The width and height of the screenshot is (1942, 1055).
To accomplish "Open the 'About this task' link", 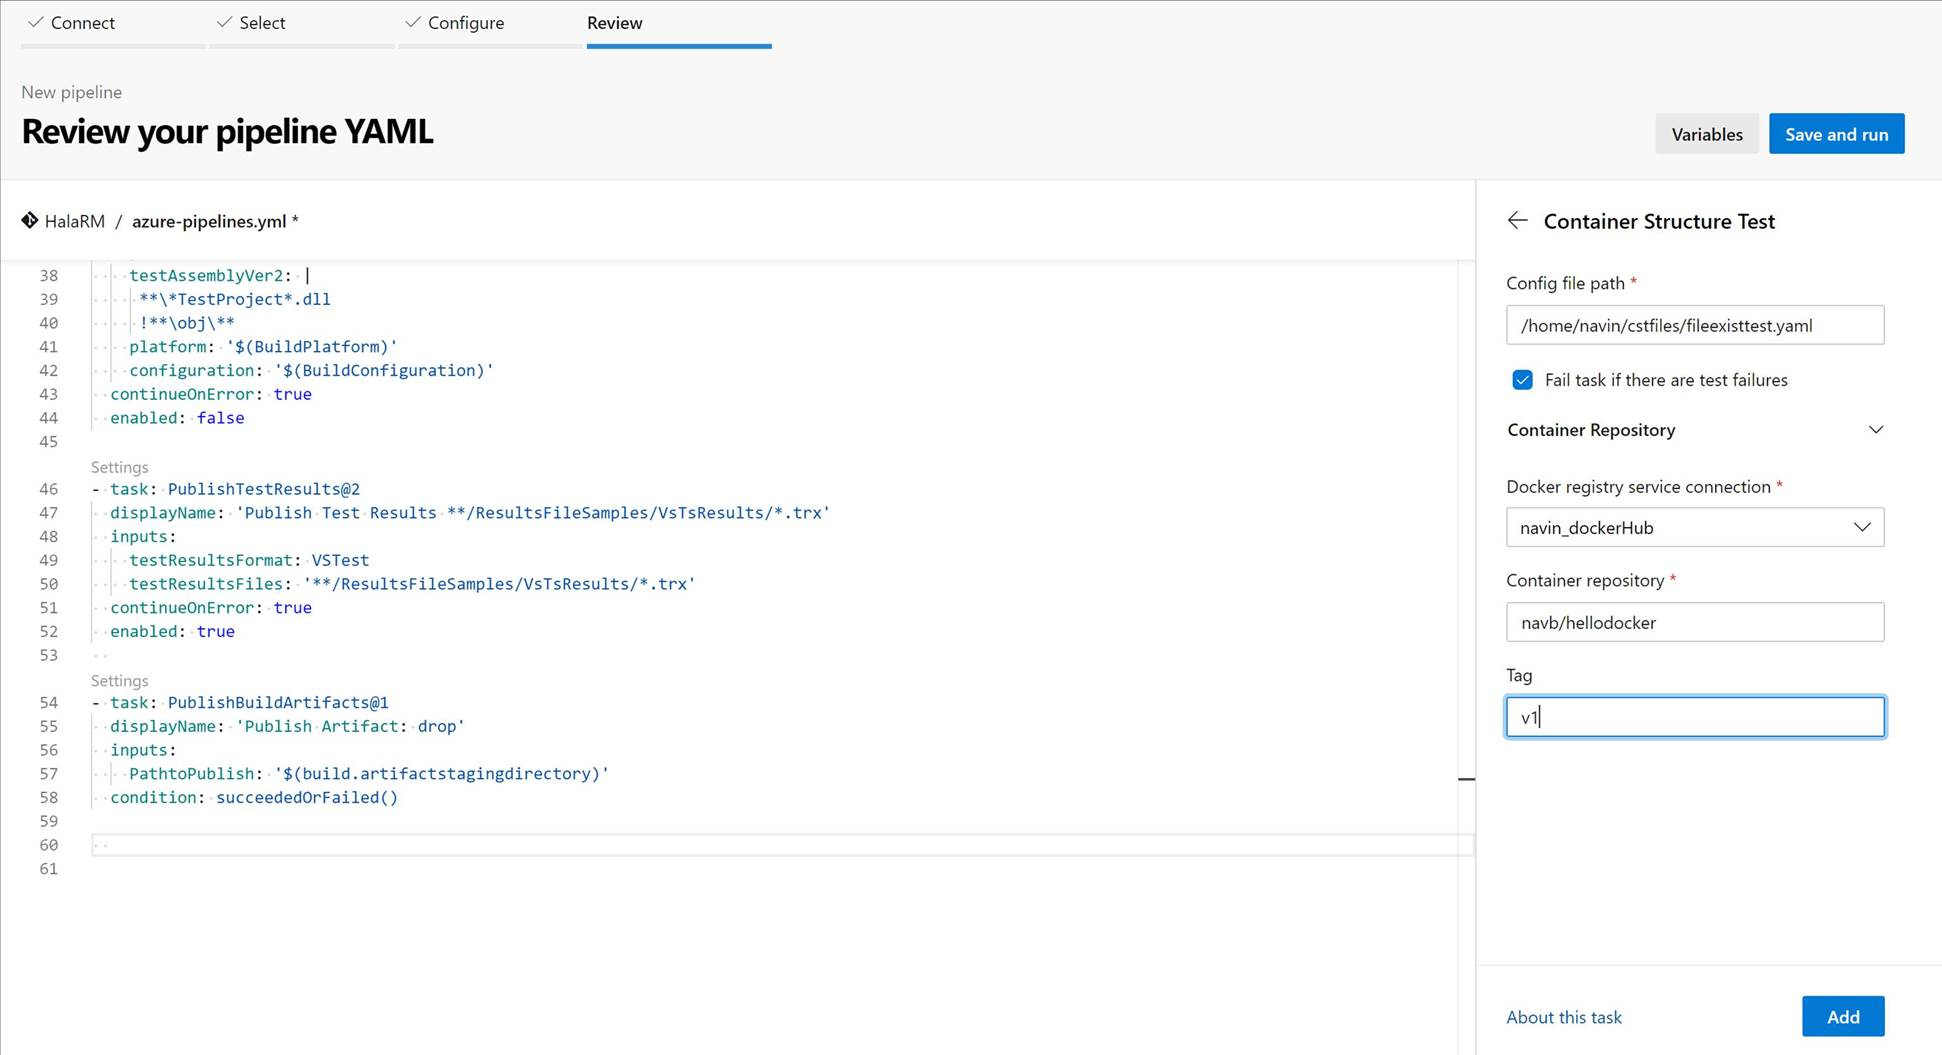I will point(1564,1016).
